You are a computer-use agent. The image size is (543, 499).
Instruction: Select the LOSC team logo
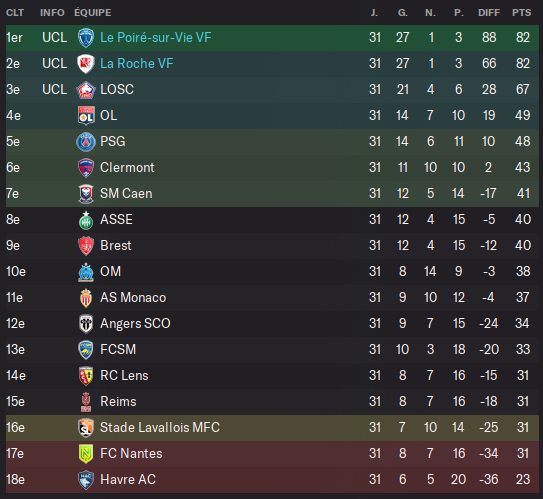pyautogui.click(x=86, y=90)
